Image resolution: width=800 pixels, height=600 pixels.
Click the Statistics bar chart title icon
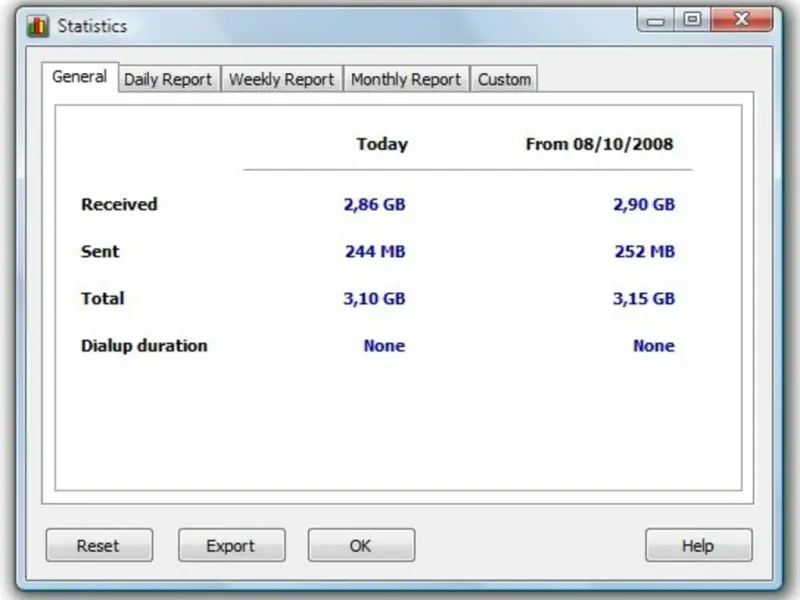click(38, 26)
